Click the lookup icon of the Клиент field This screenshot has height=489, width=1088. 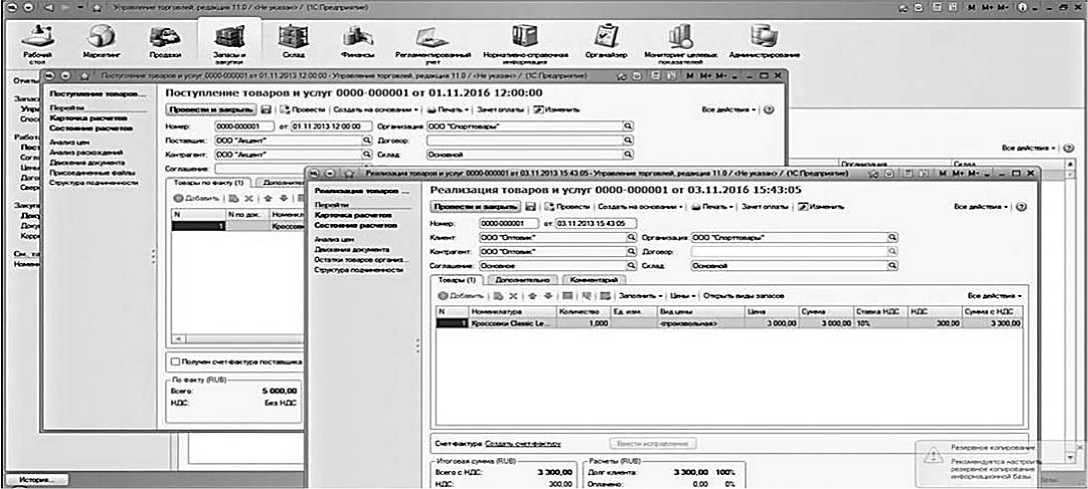(631, 237)
